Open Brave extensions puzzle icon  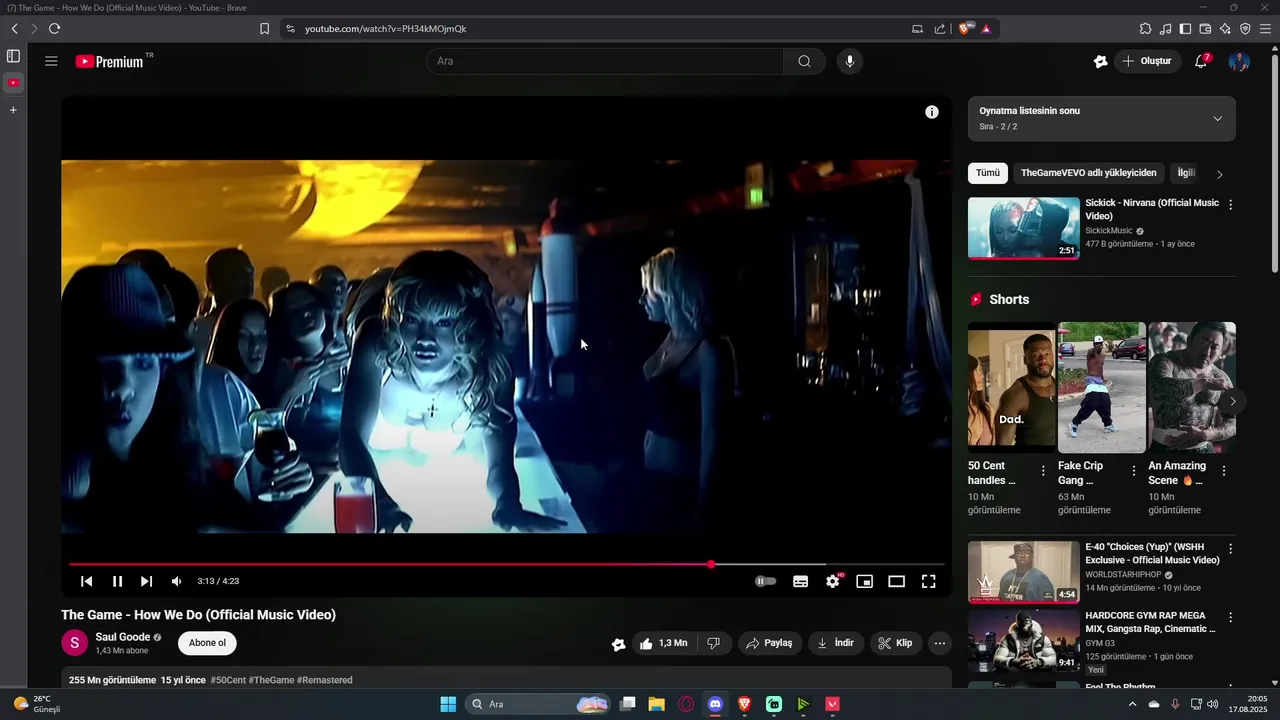pyautogui.click(x=1146, y=29)
